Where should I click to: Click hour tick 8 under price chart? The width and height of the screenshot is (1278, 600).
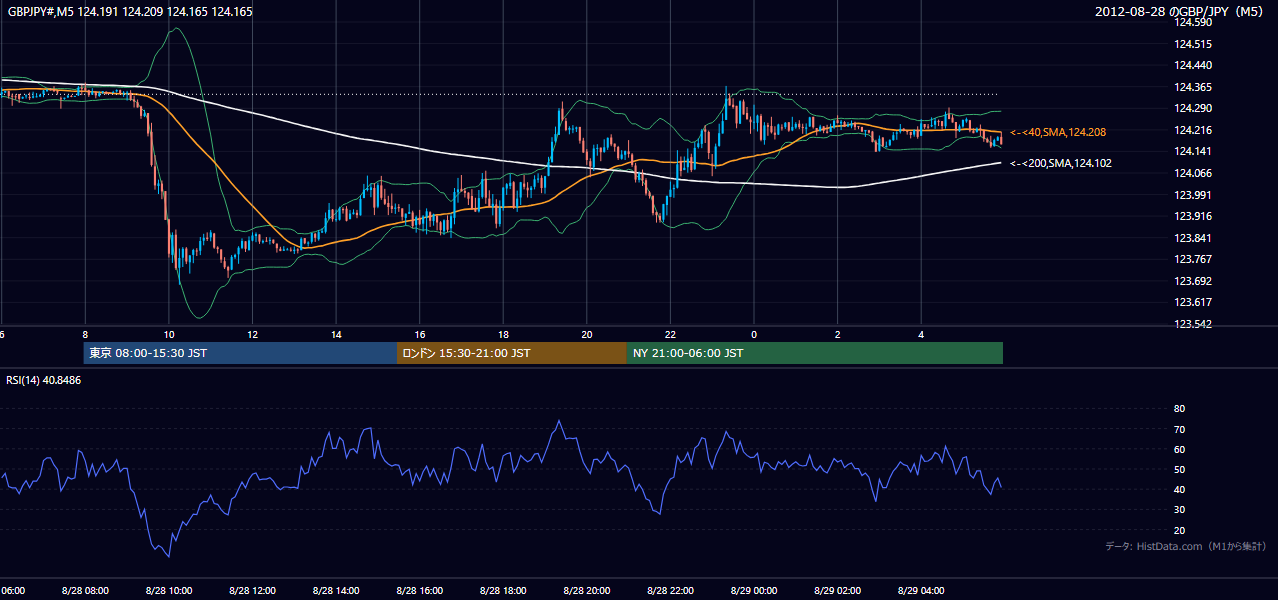(85, 335)
